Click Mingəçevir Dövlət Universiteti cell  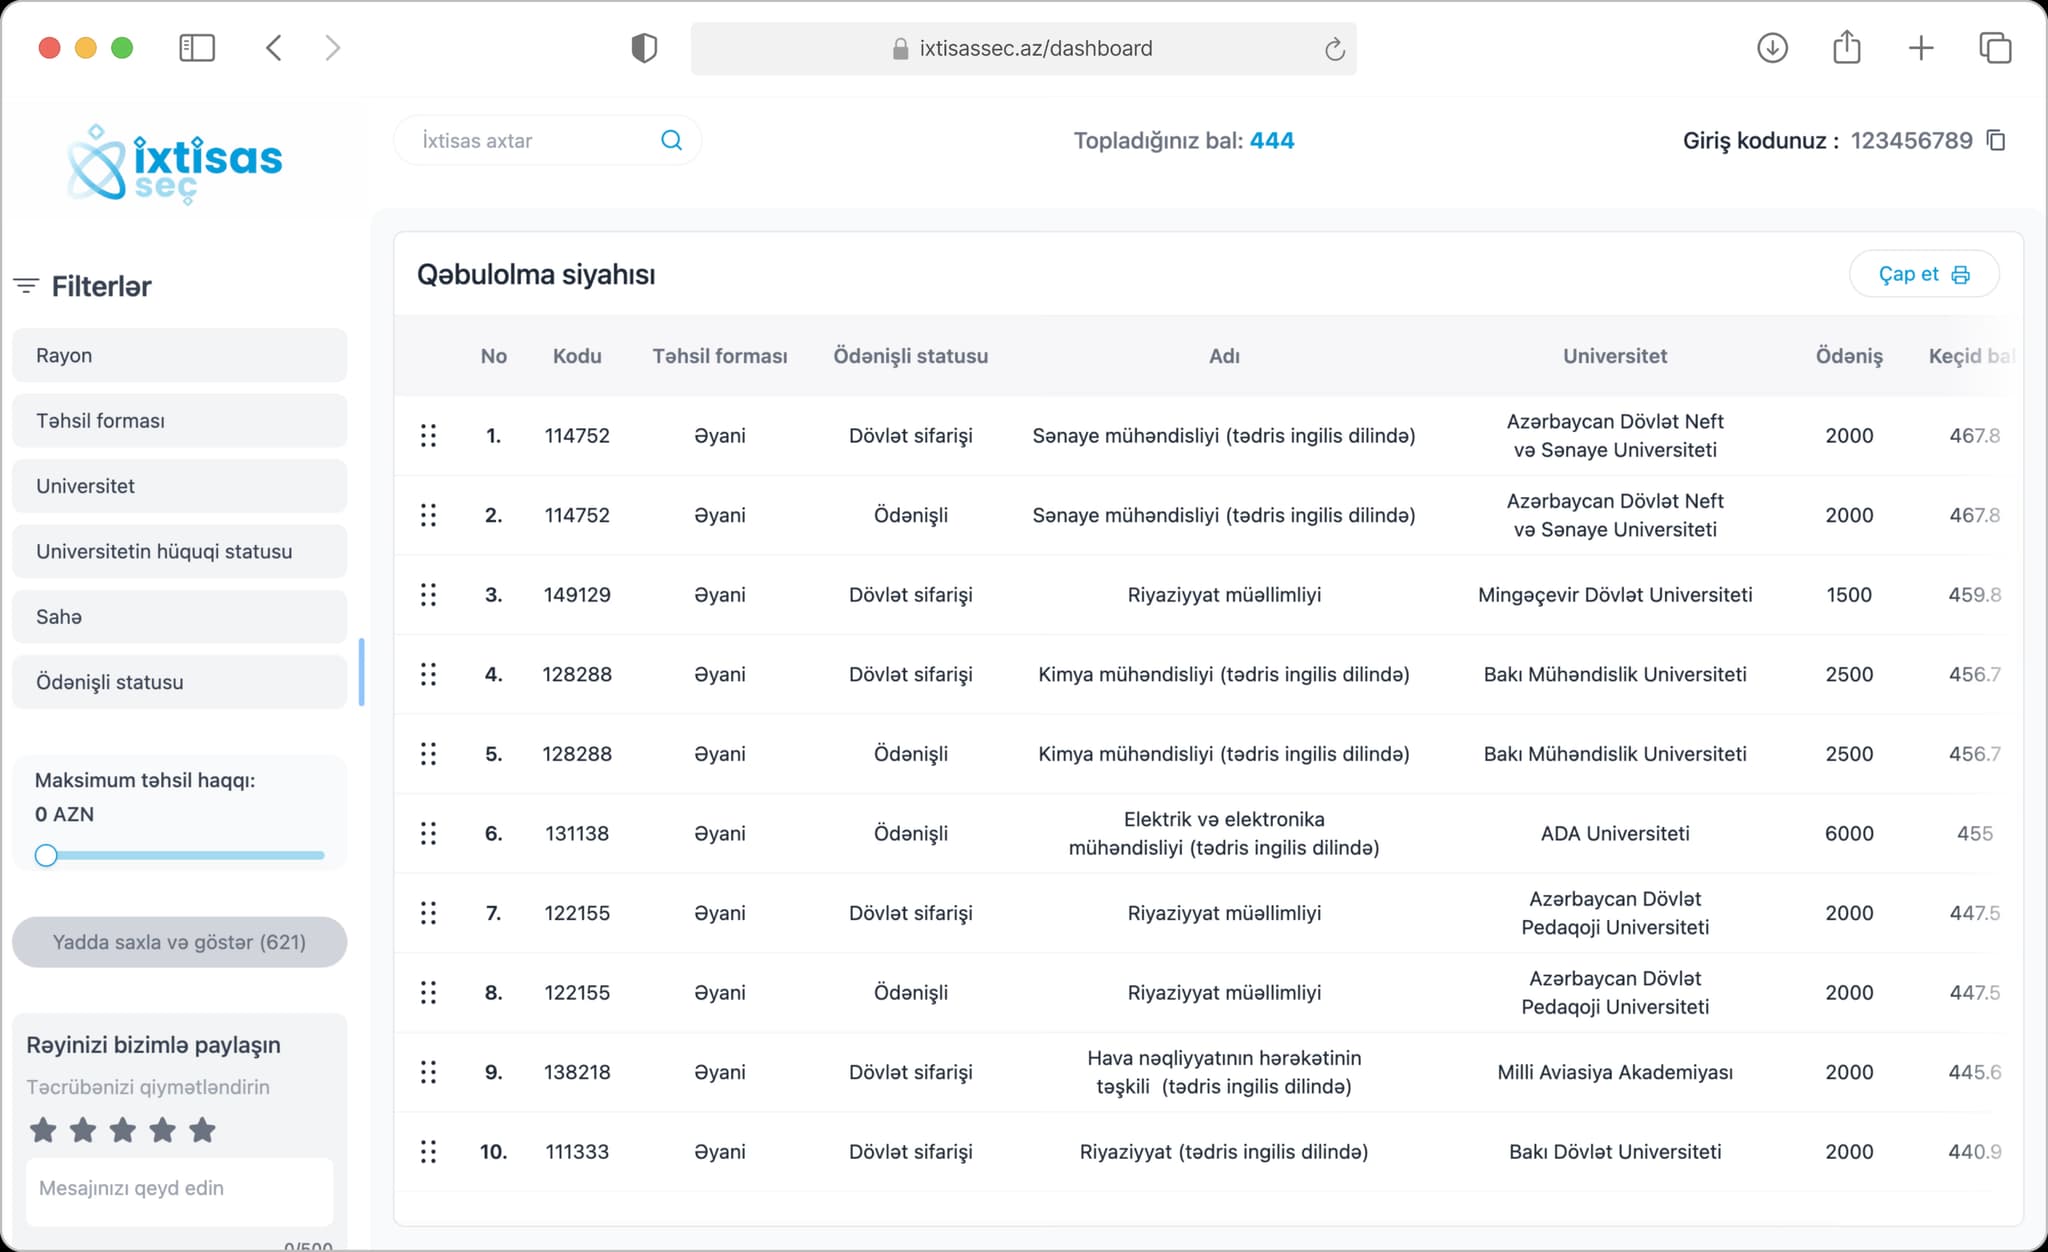tap(1615, 595)
